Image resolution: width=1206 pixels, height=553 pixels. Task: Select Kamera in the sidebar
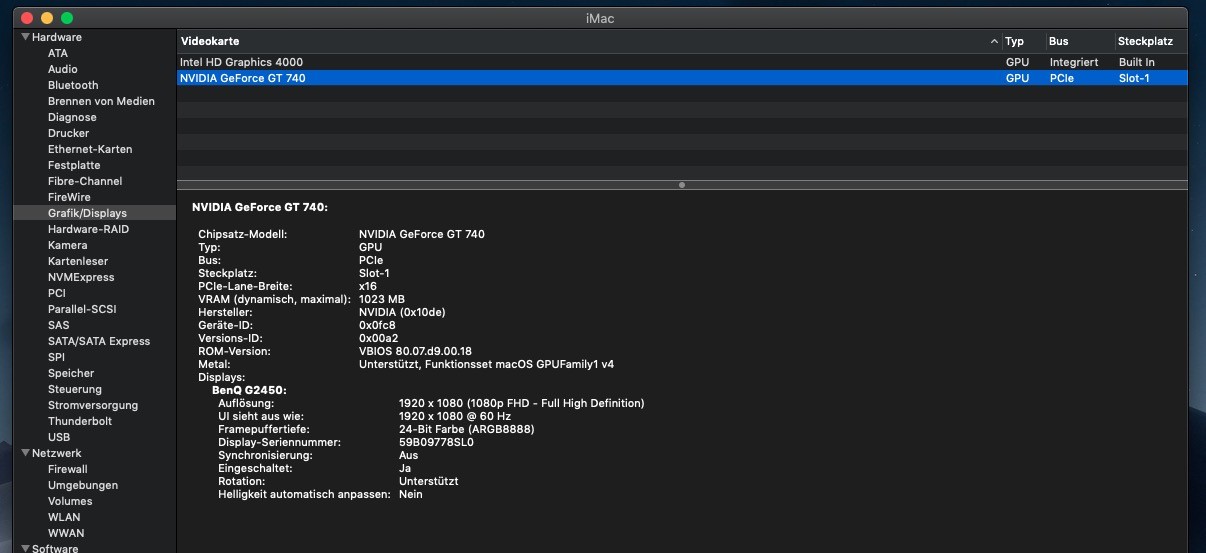67,245
